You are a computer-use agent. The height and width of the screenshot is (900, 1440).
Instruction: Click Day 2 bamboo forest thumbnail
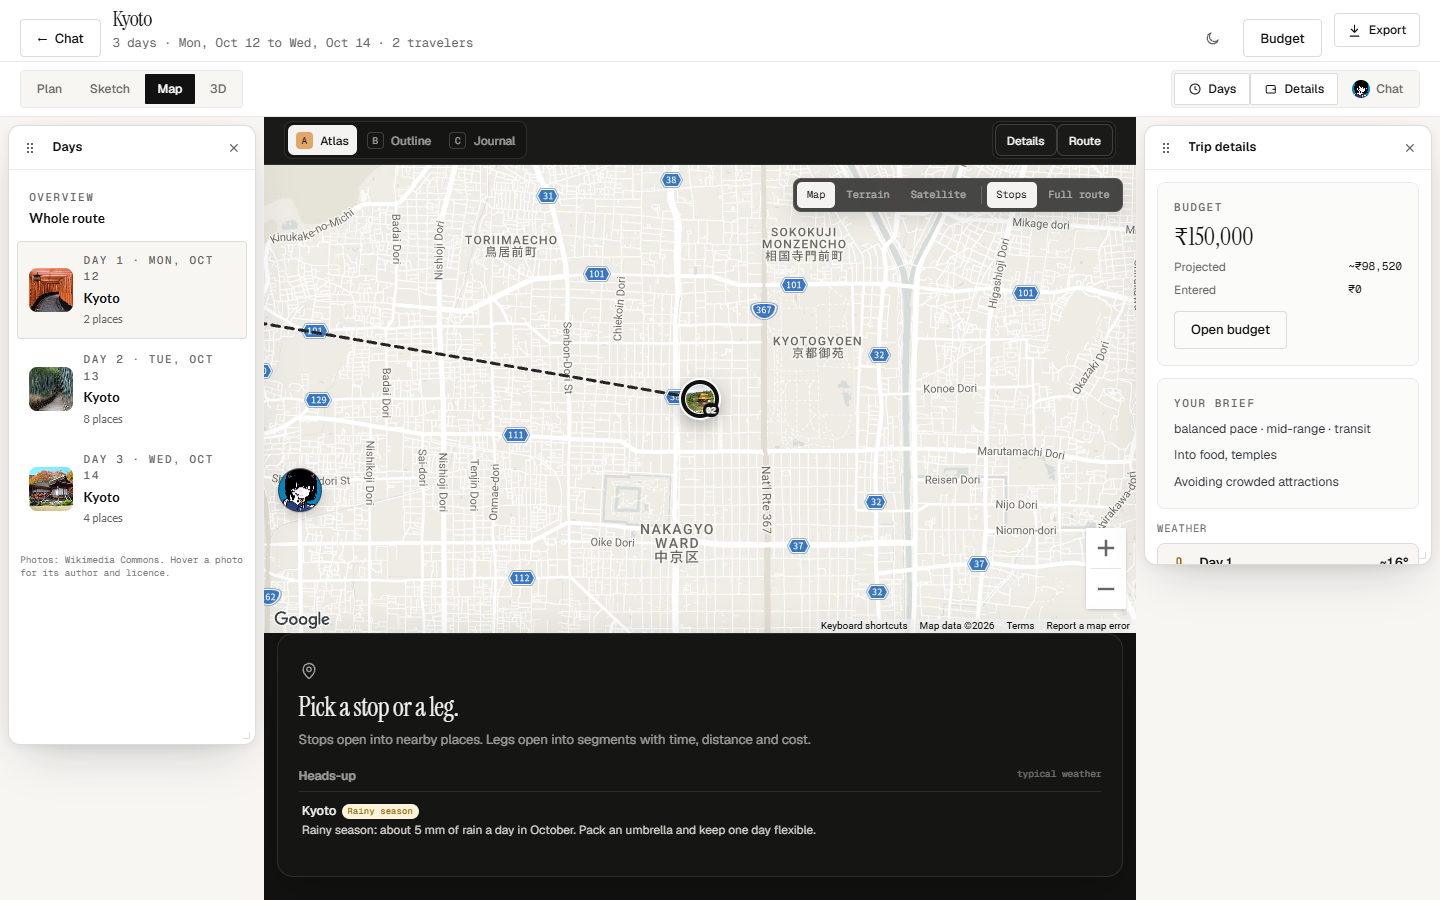51,389
